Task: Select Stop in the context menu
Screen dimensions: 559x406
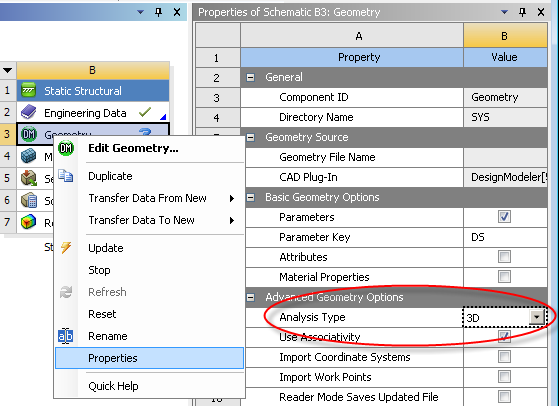Action: pos(99,270)
